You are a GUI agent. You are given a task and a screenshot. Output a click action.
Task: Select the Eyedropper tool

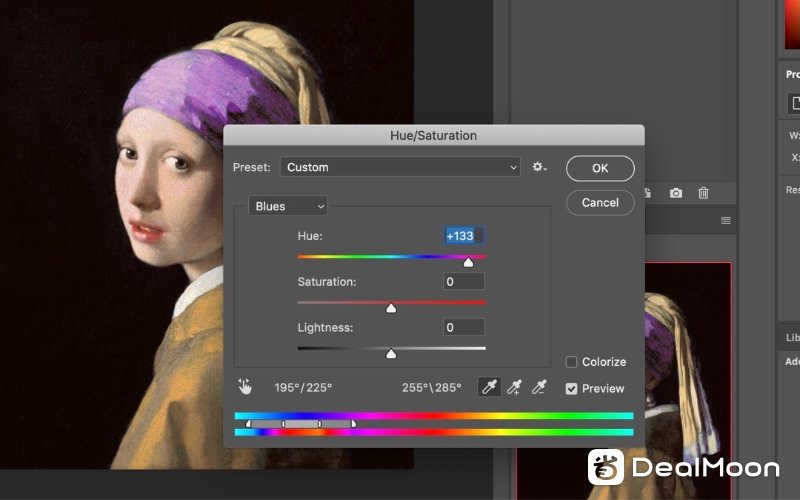(x=489, y=387)
